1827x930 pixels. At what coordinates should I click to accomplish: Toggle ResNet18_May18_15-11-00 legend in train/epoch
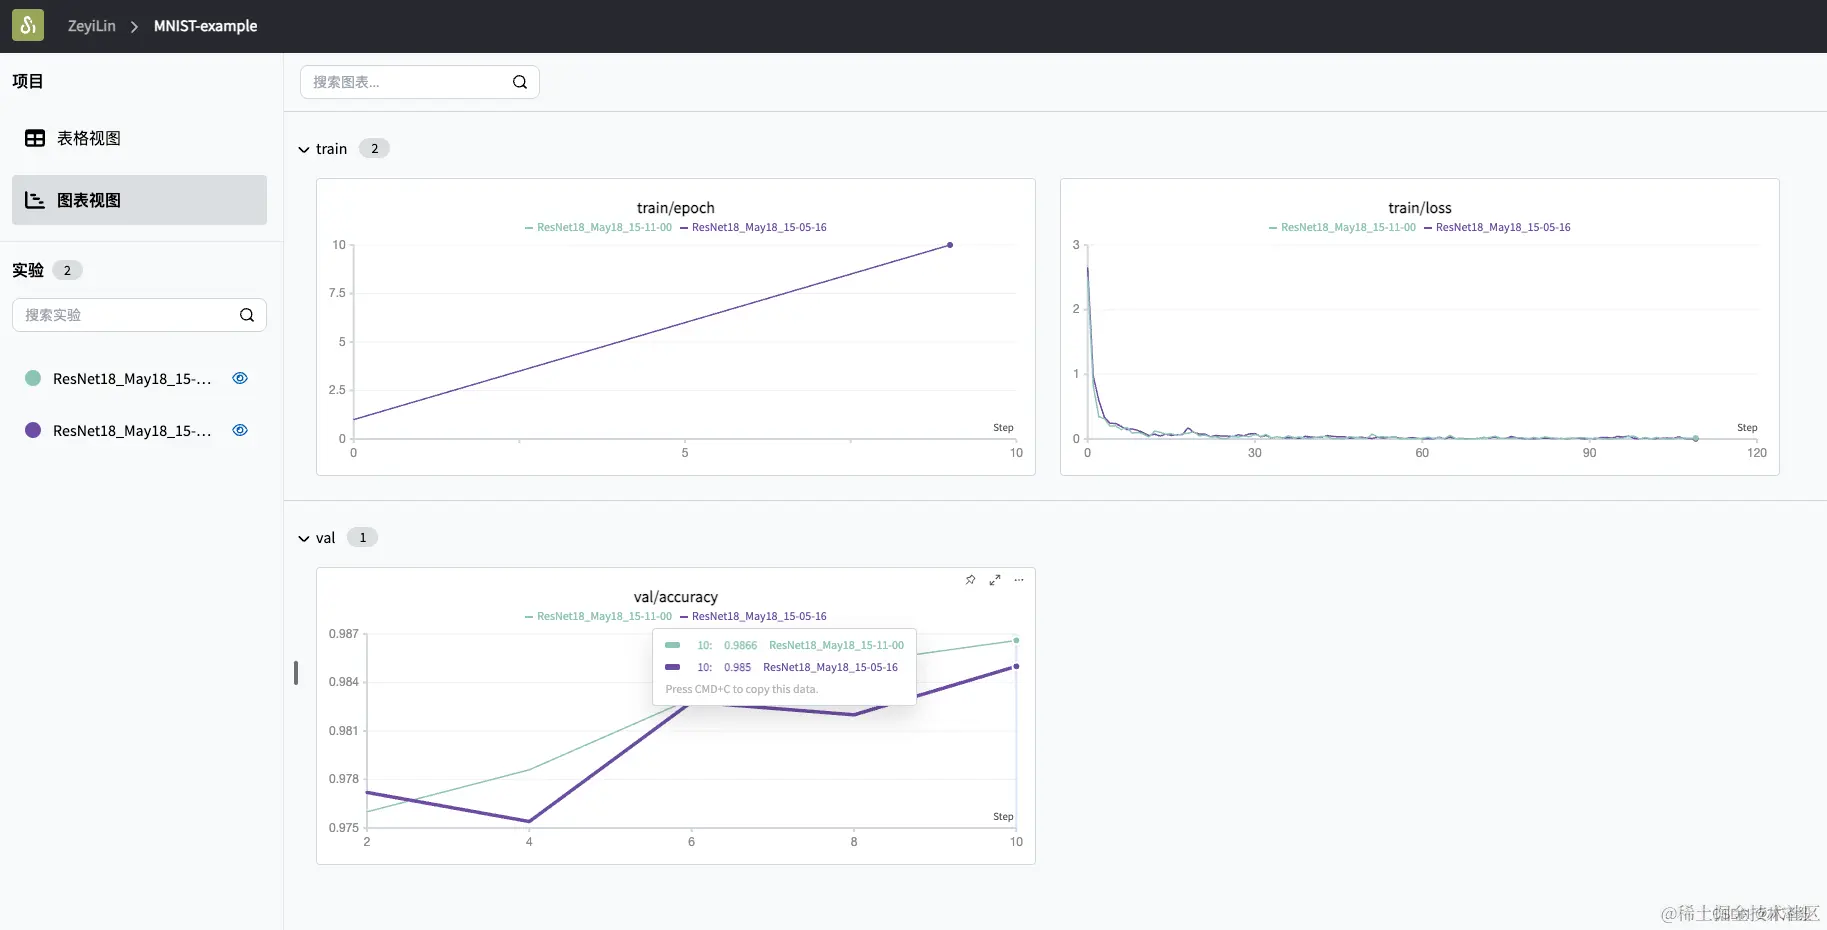click(x=599, y=228)
